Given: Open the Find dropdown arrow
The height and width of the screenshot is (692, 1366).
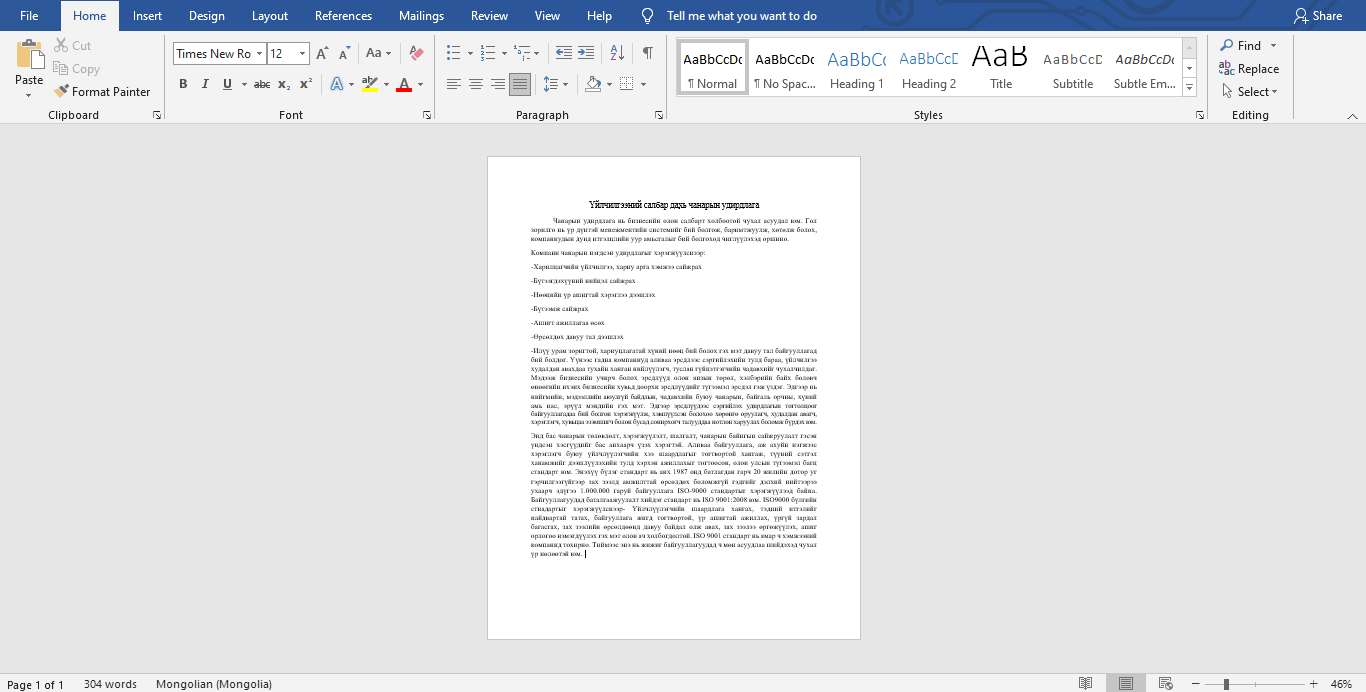Looking at the screenshot, I should 1273,46.
